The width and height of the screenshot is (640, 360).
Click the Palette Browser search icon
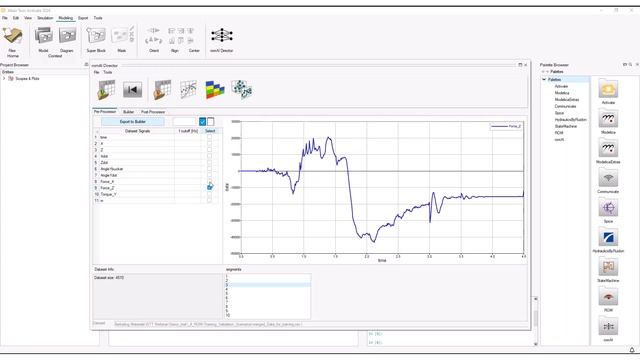630,64
